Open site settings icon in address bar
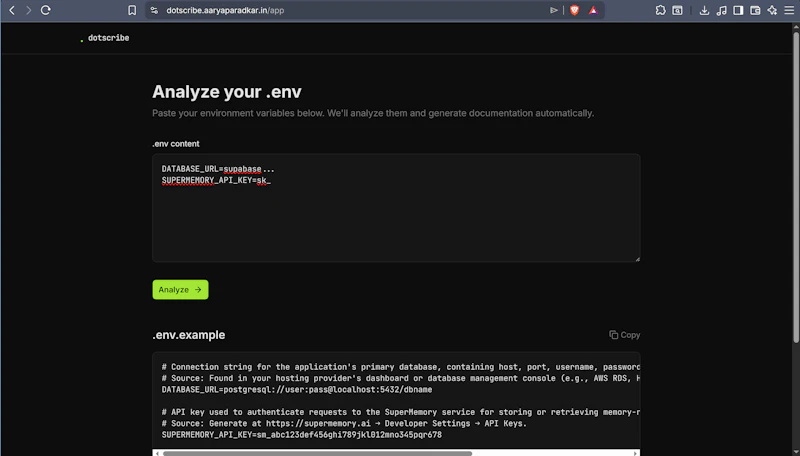 (154, 10)
